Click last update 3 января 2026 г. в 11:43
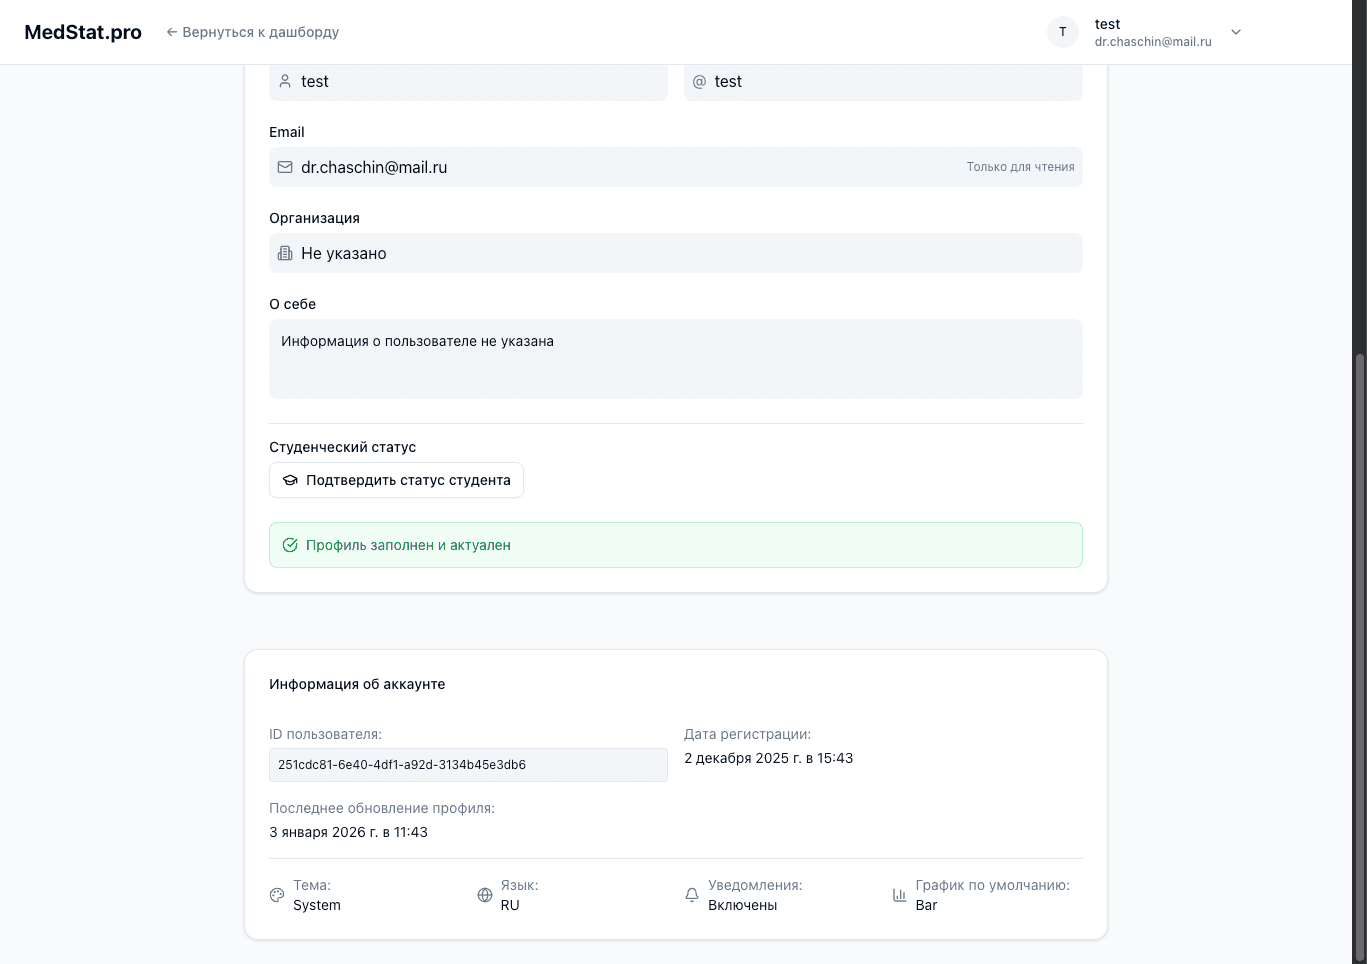Viewport: 1367px width, 964px height. tap(348, 832)
